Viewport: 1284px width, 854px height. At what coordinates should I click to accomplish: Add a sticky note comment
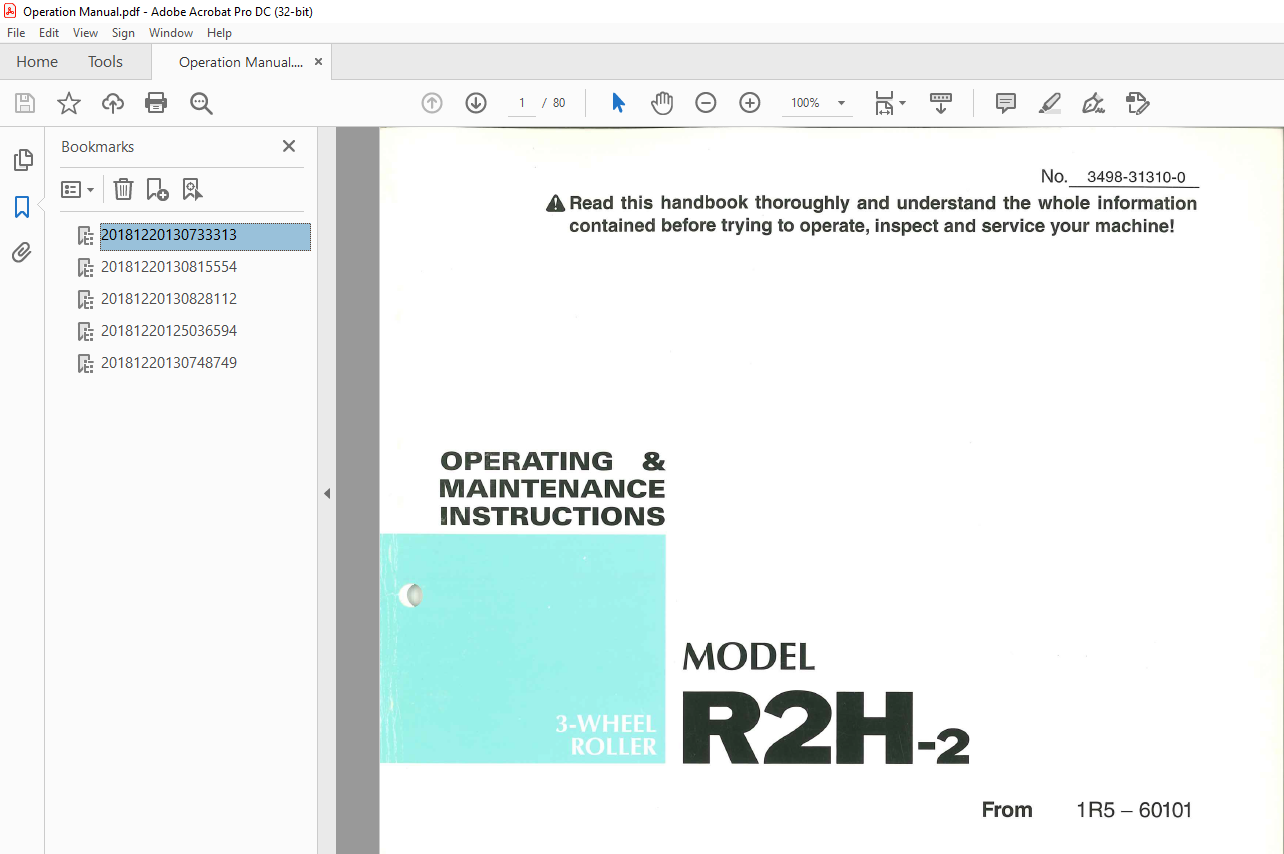pyautogui.click(x=1006, y=103)
